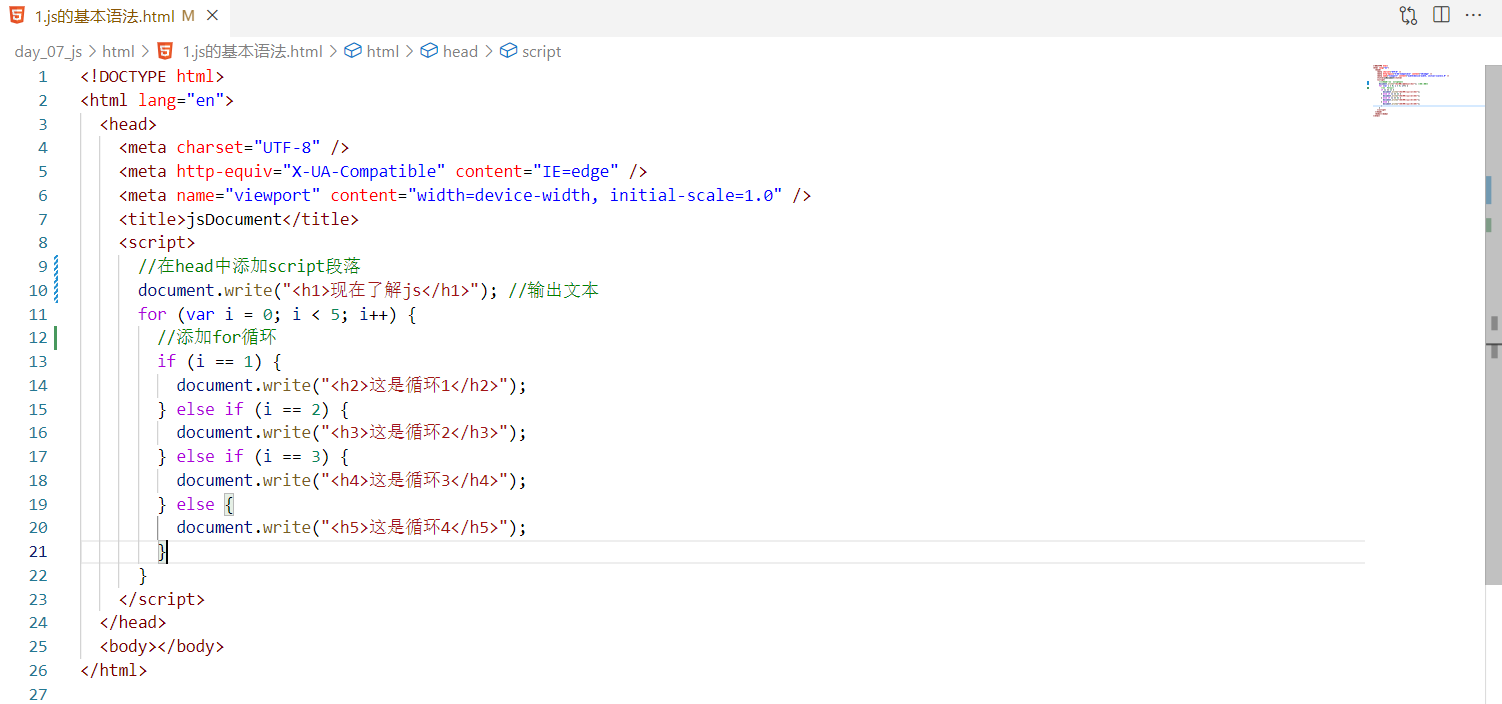Open 1.js的基本语法.html file breadcrumb
Viewport: 1502px width, 704px height.
tap(252, 51)
